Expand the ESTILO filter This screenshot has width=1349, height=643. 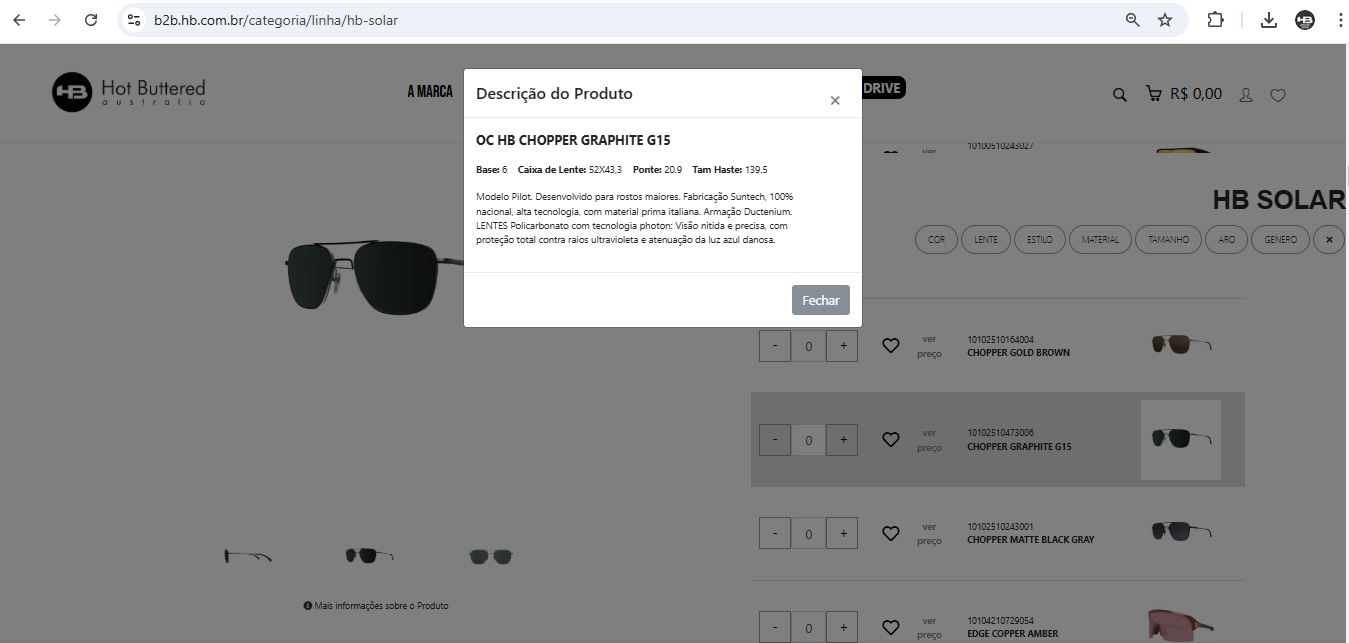pyautogui.click(x=1039, y=240)
